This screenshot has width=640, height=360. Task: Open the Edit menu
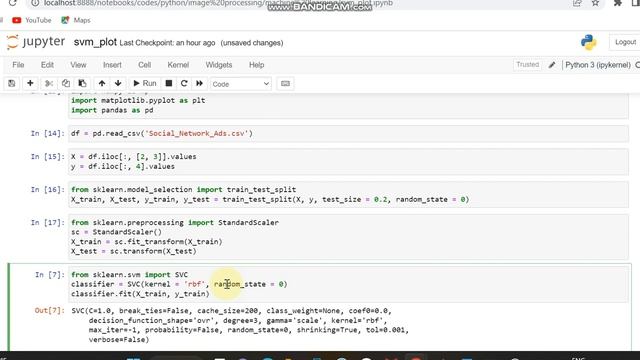[x=47, y=65]
